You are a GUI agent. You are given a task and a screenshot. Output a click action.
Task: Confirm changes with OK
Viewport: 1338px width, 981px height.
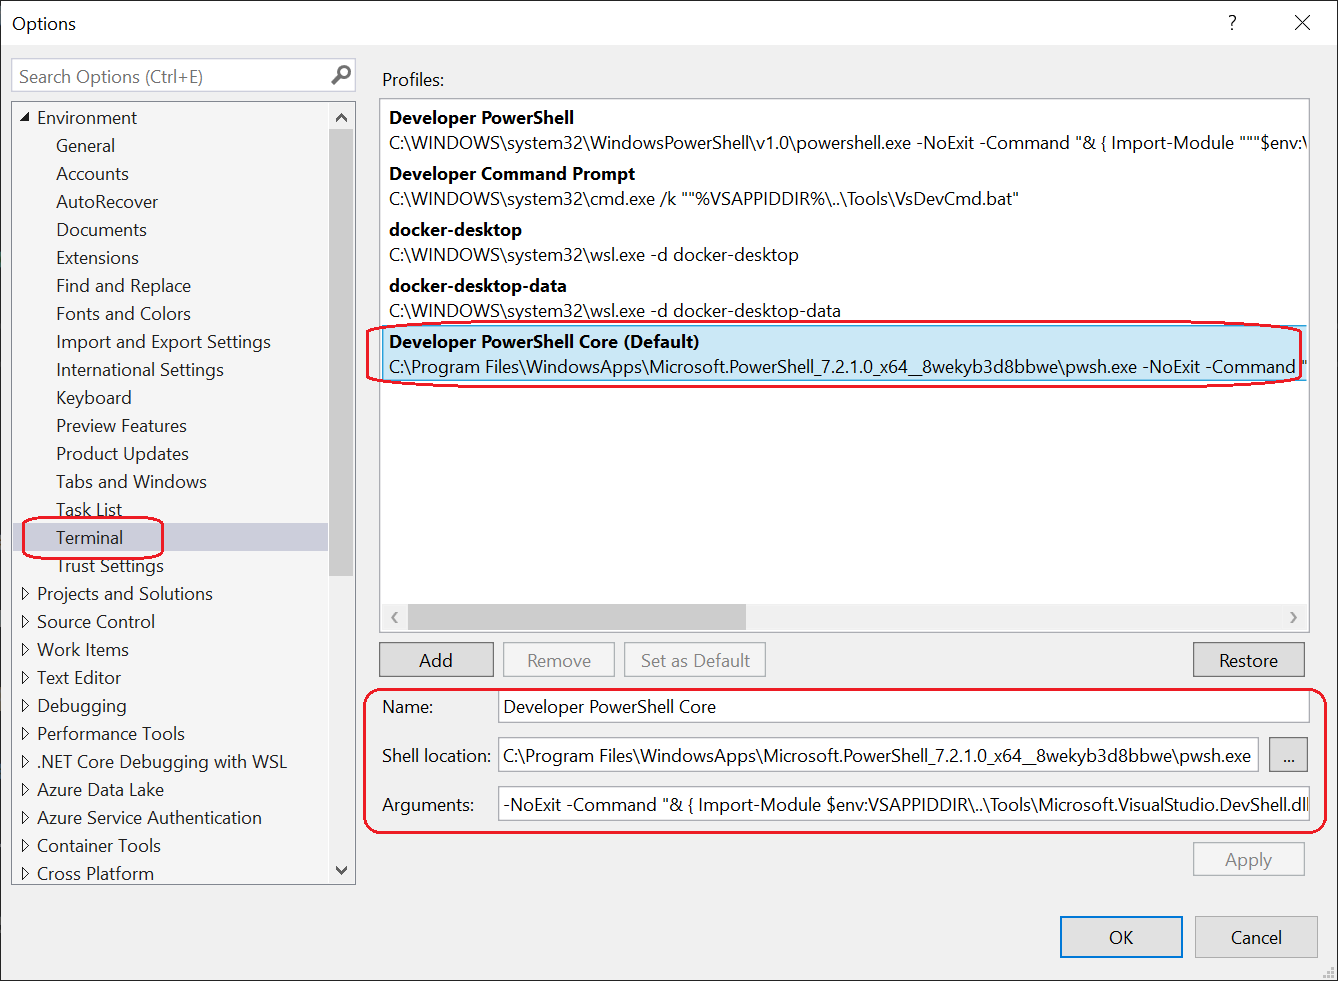point(1121,937)
